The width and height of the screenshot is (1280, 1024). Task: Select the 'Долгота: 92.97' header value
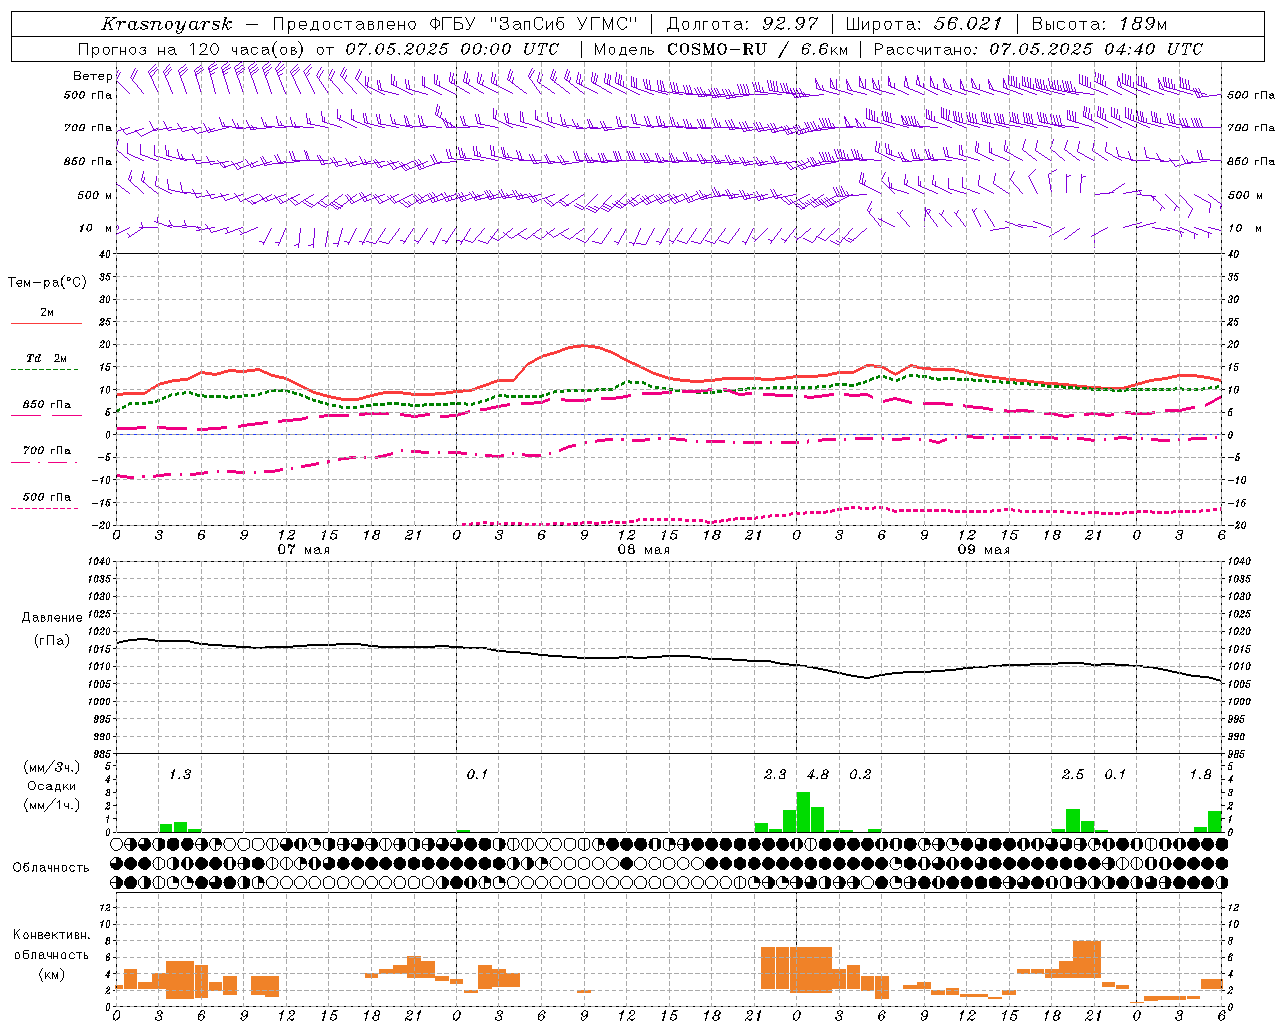point(742,24)
